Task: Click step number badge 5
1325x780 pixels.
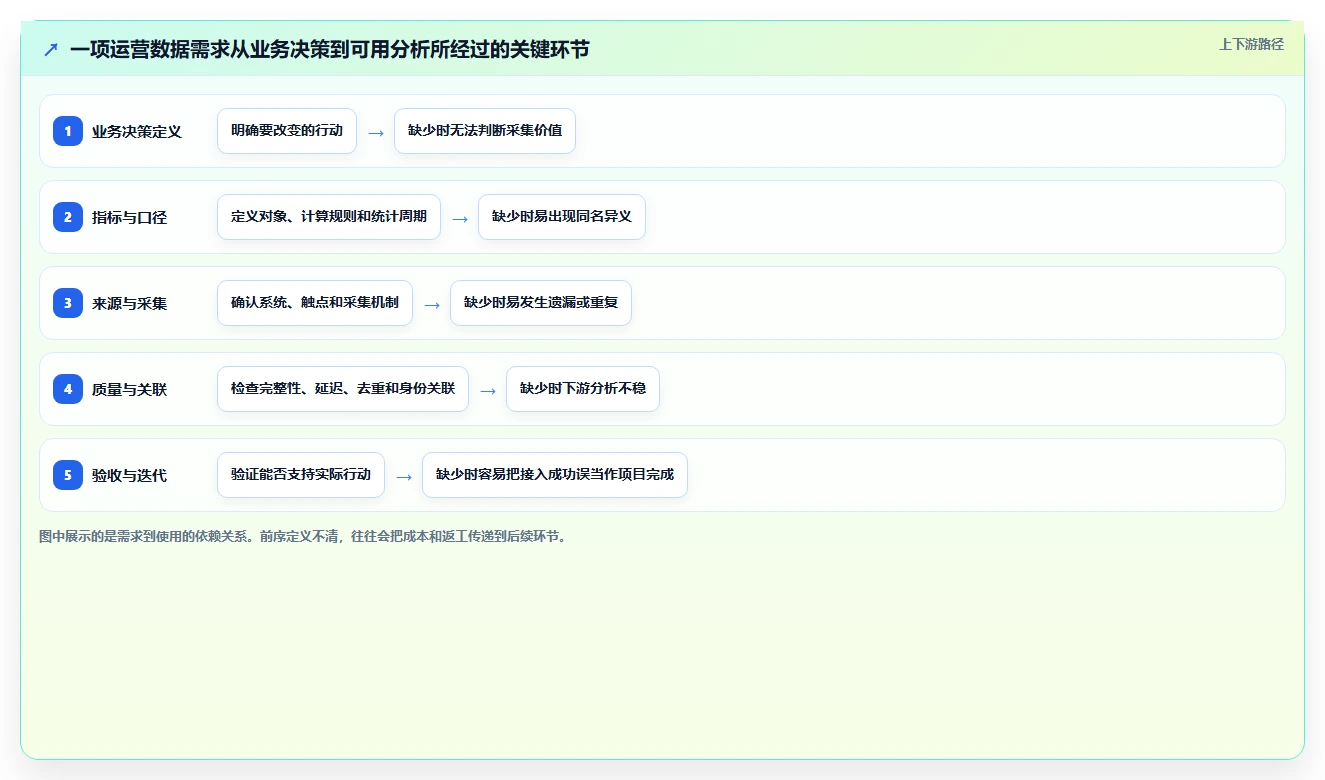Action: coord(68,475)
